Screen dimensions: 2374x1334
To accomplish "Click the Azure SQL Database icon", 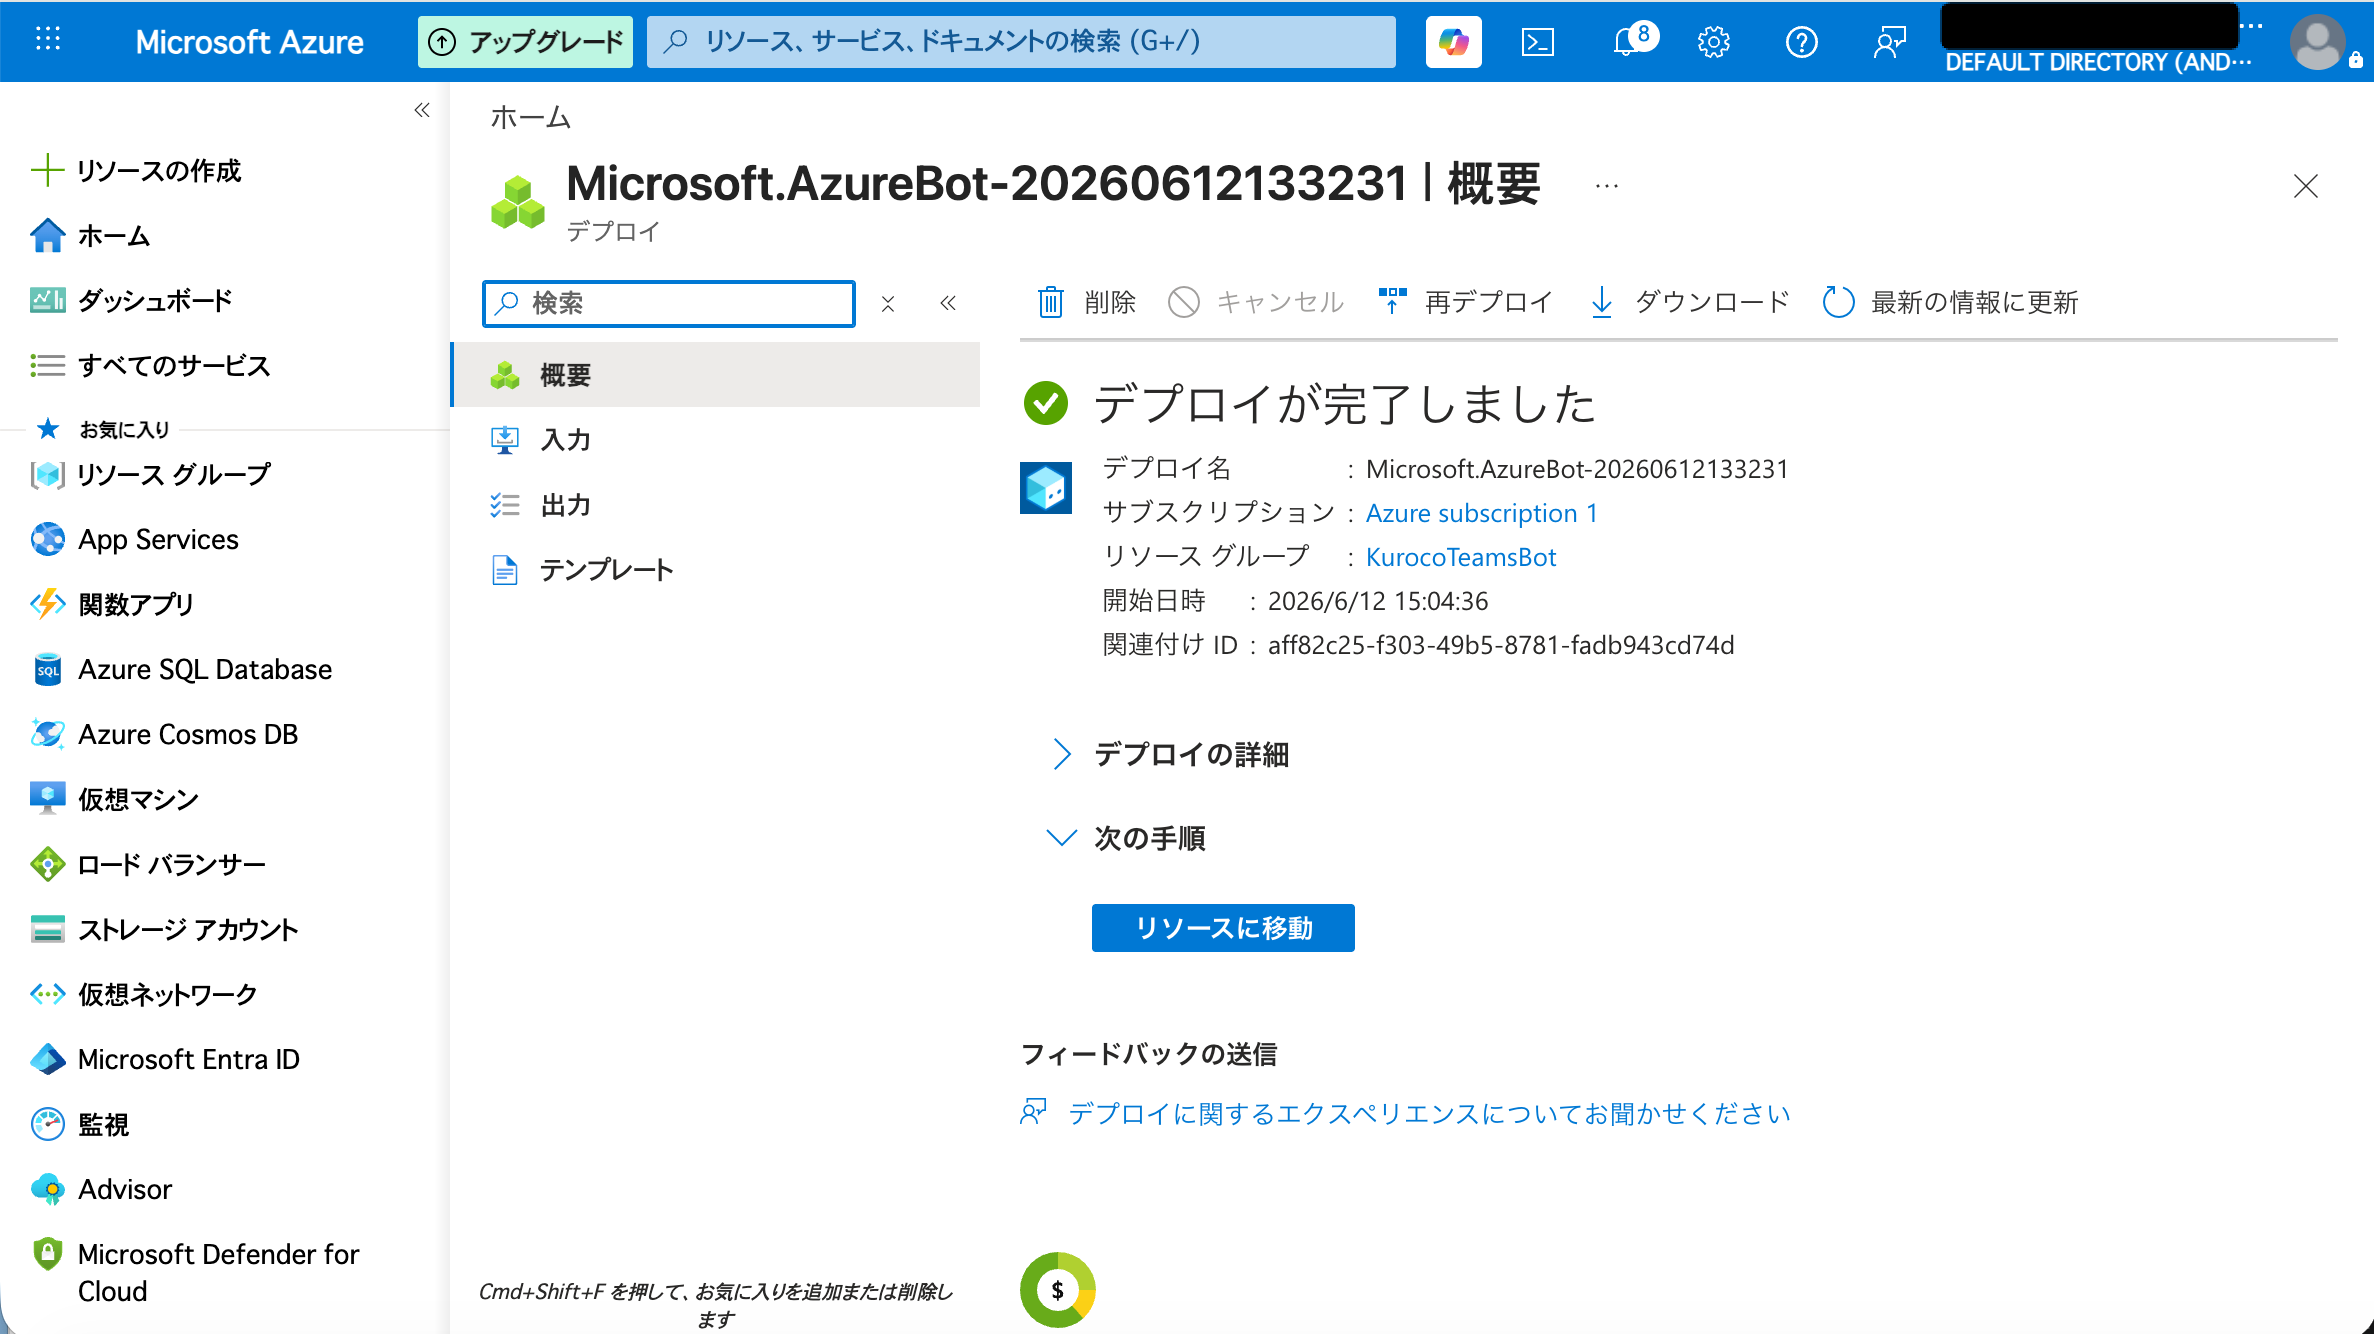I will [47, 669].
